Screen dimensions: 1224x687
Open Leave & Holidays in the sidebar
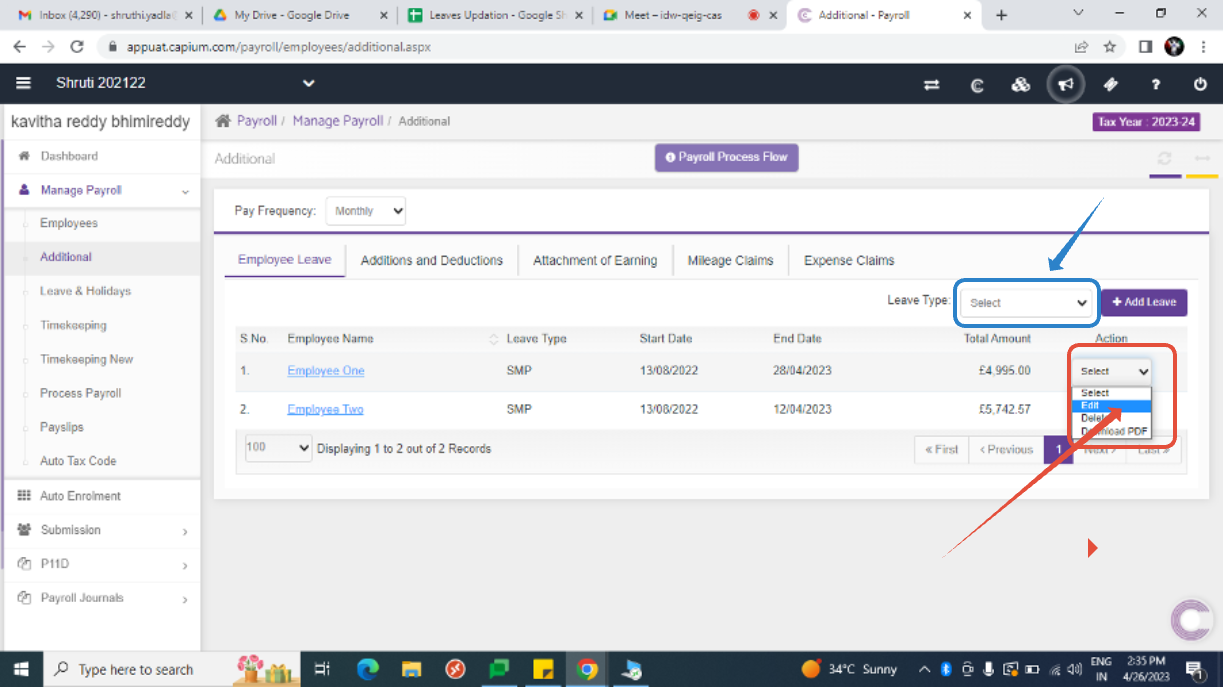(85, 291)
